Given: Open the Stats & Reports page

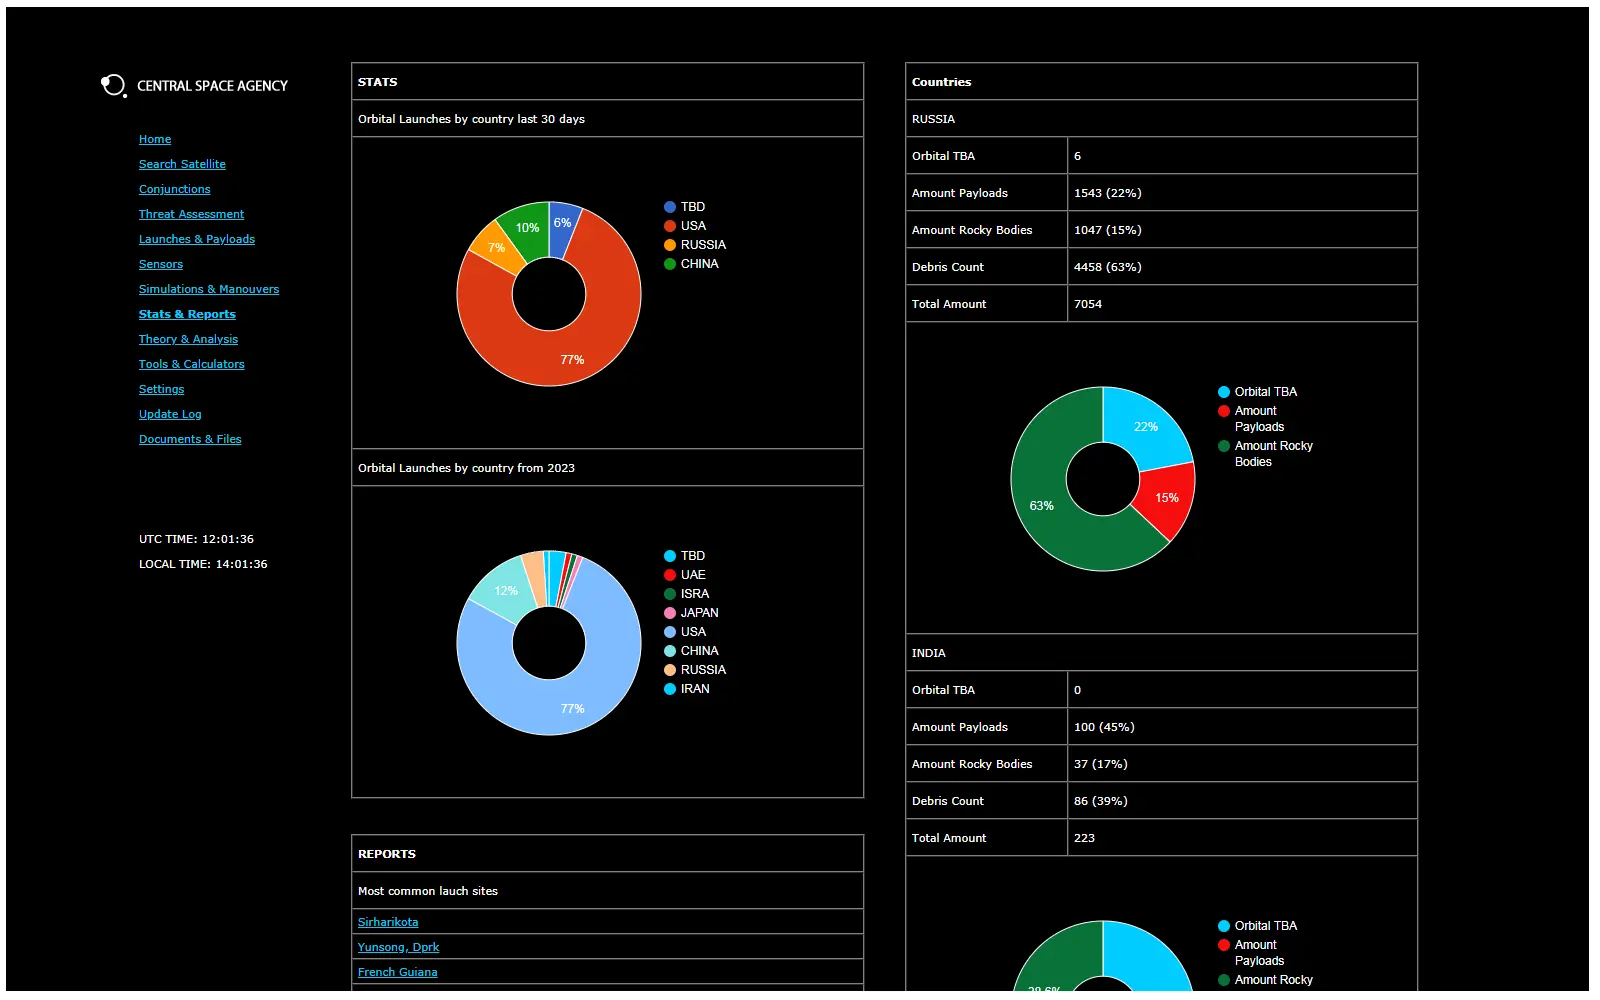Looking at the screenshot, I should tap(187, 313).
